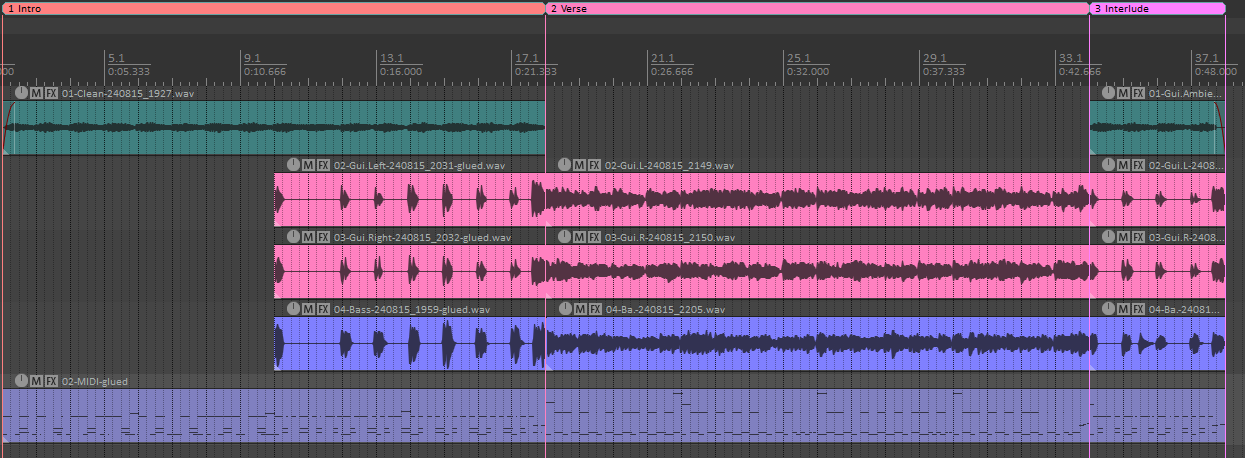Screen dimensions: 1245x458
Task: Toggle mute on 04-Bass-240815_1959-glued.wav
Action: click(x=308, y=309)
